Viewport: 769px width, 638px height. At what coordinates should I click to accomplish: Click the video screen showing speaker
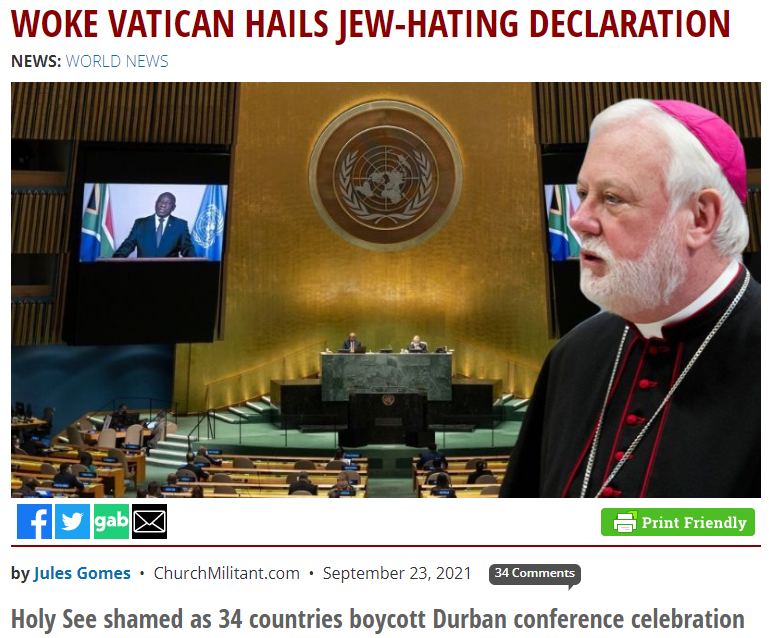click(154, 222)
